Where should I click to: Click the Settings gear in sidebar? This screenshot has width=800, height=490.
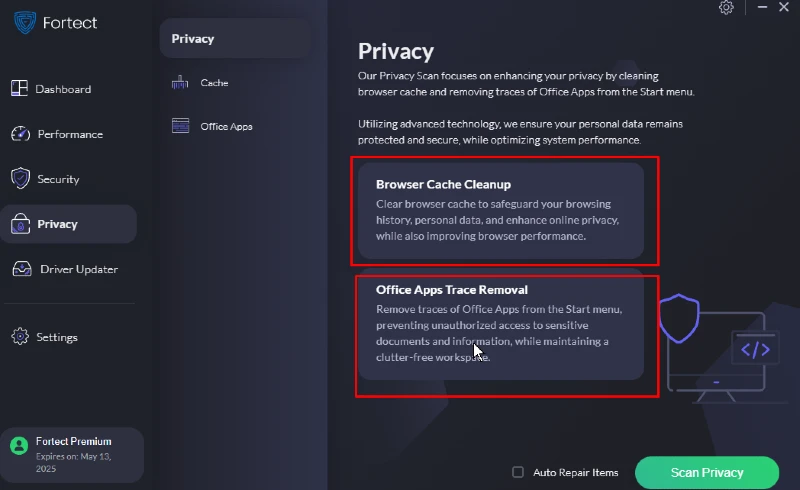[20, 336]
